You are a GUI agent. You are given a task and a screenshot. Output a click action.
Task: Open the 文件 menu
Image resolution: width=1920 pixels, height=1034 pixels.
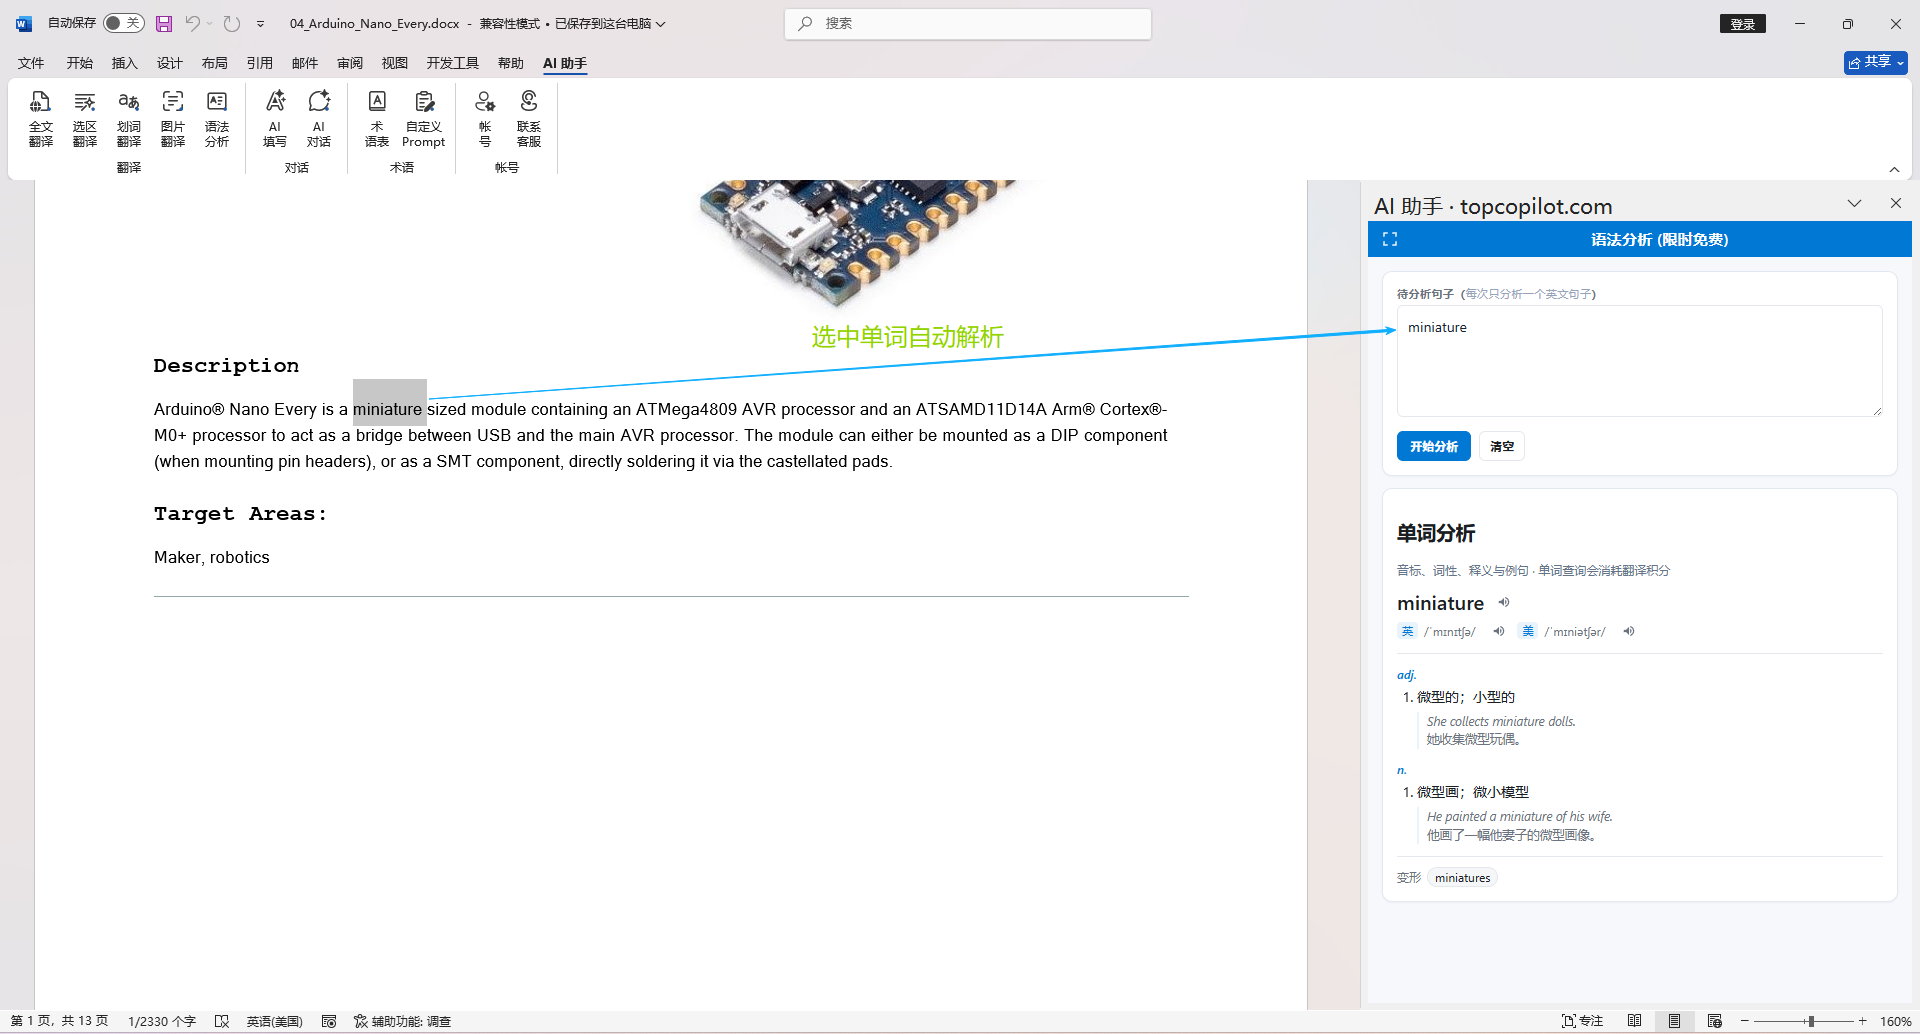point(31,63)
